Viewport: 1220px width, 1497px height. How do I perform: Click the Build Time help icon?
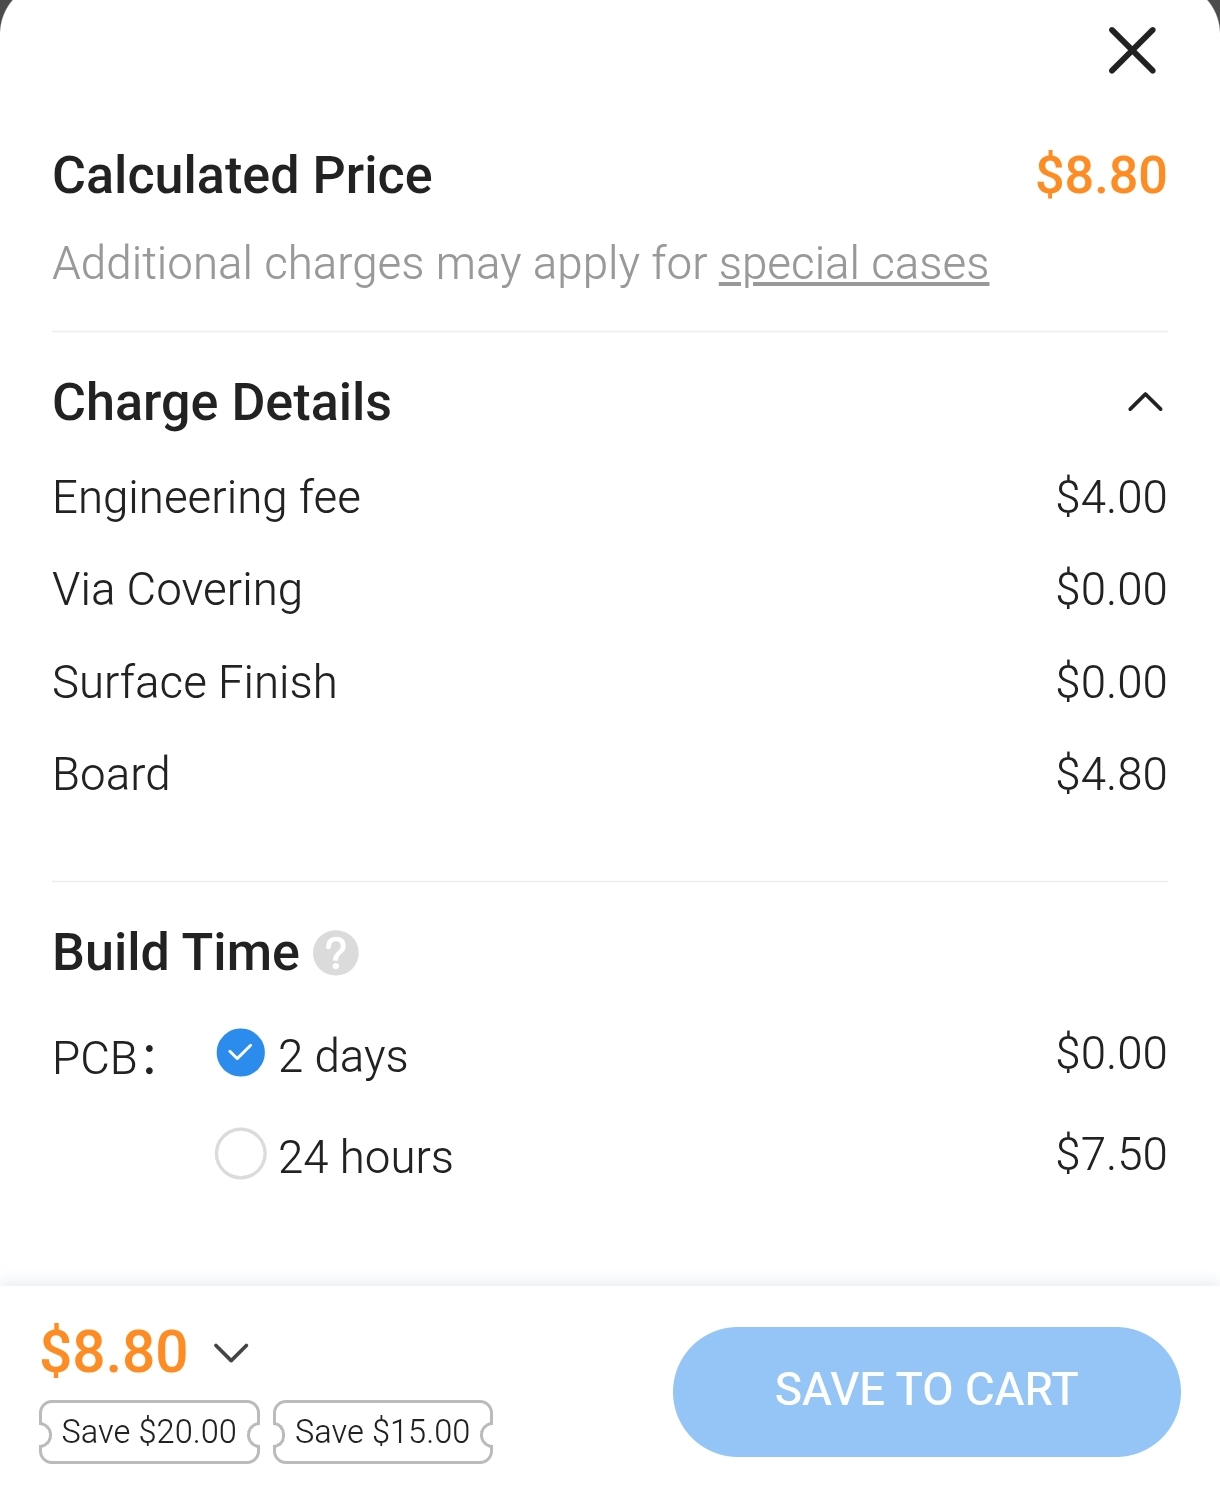(x=336, y=953)
